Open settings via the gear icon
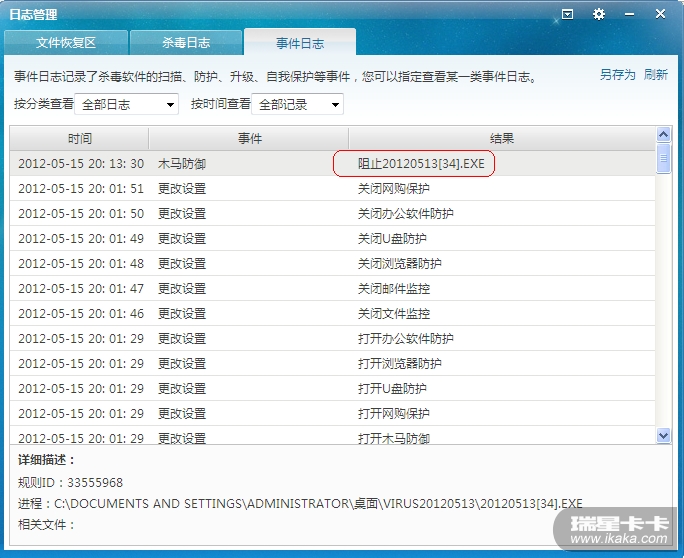 click(598, 14)
